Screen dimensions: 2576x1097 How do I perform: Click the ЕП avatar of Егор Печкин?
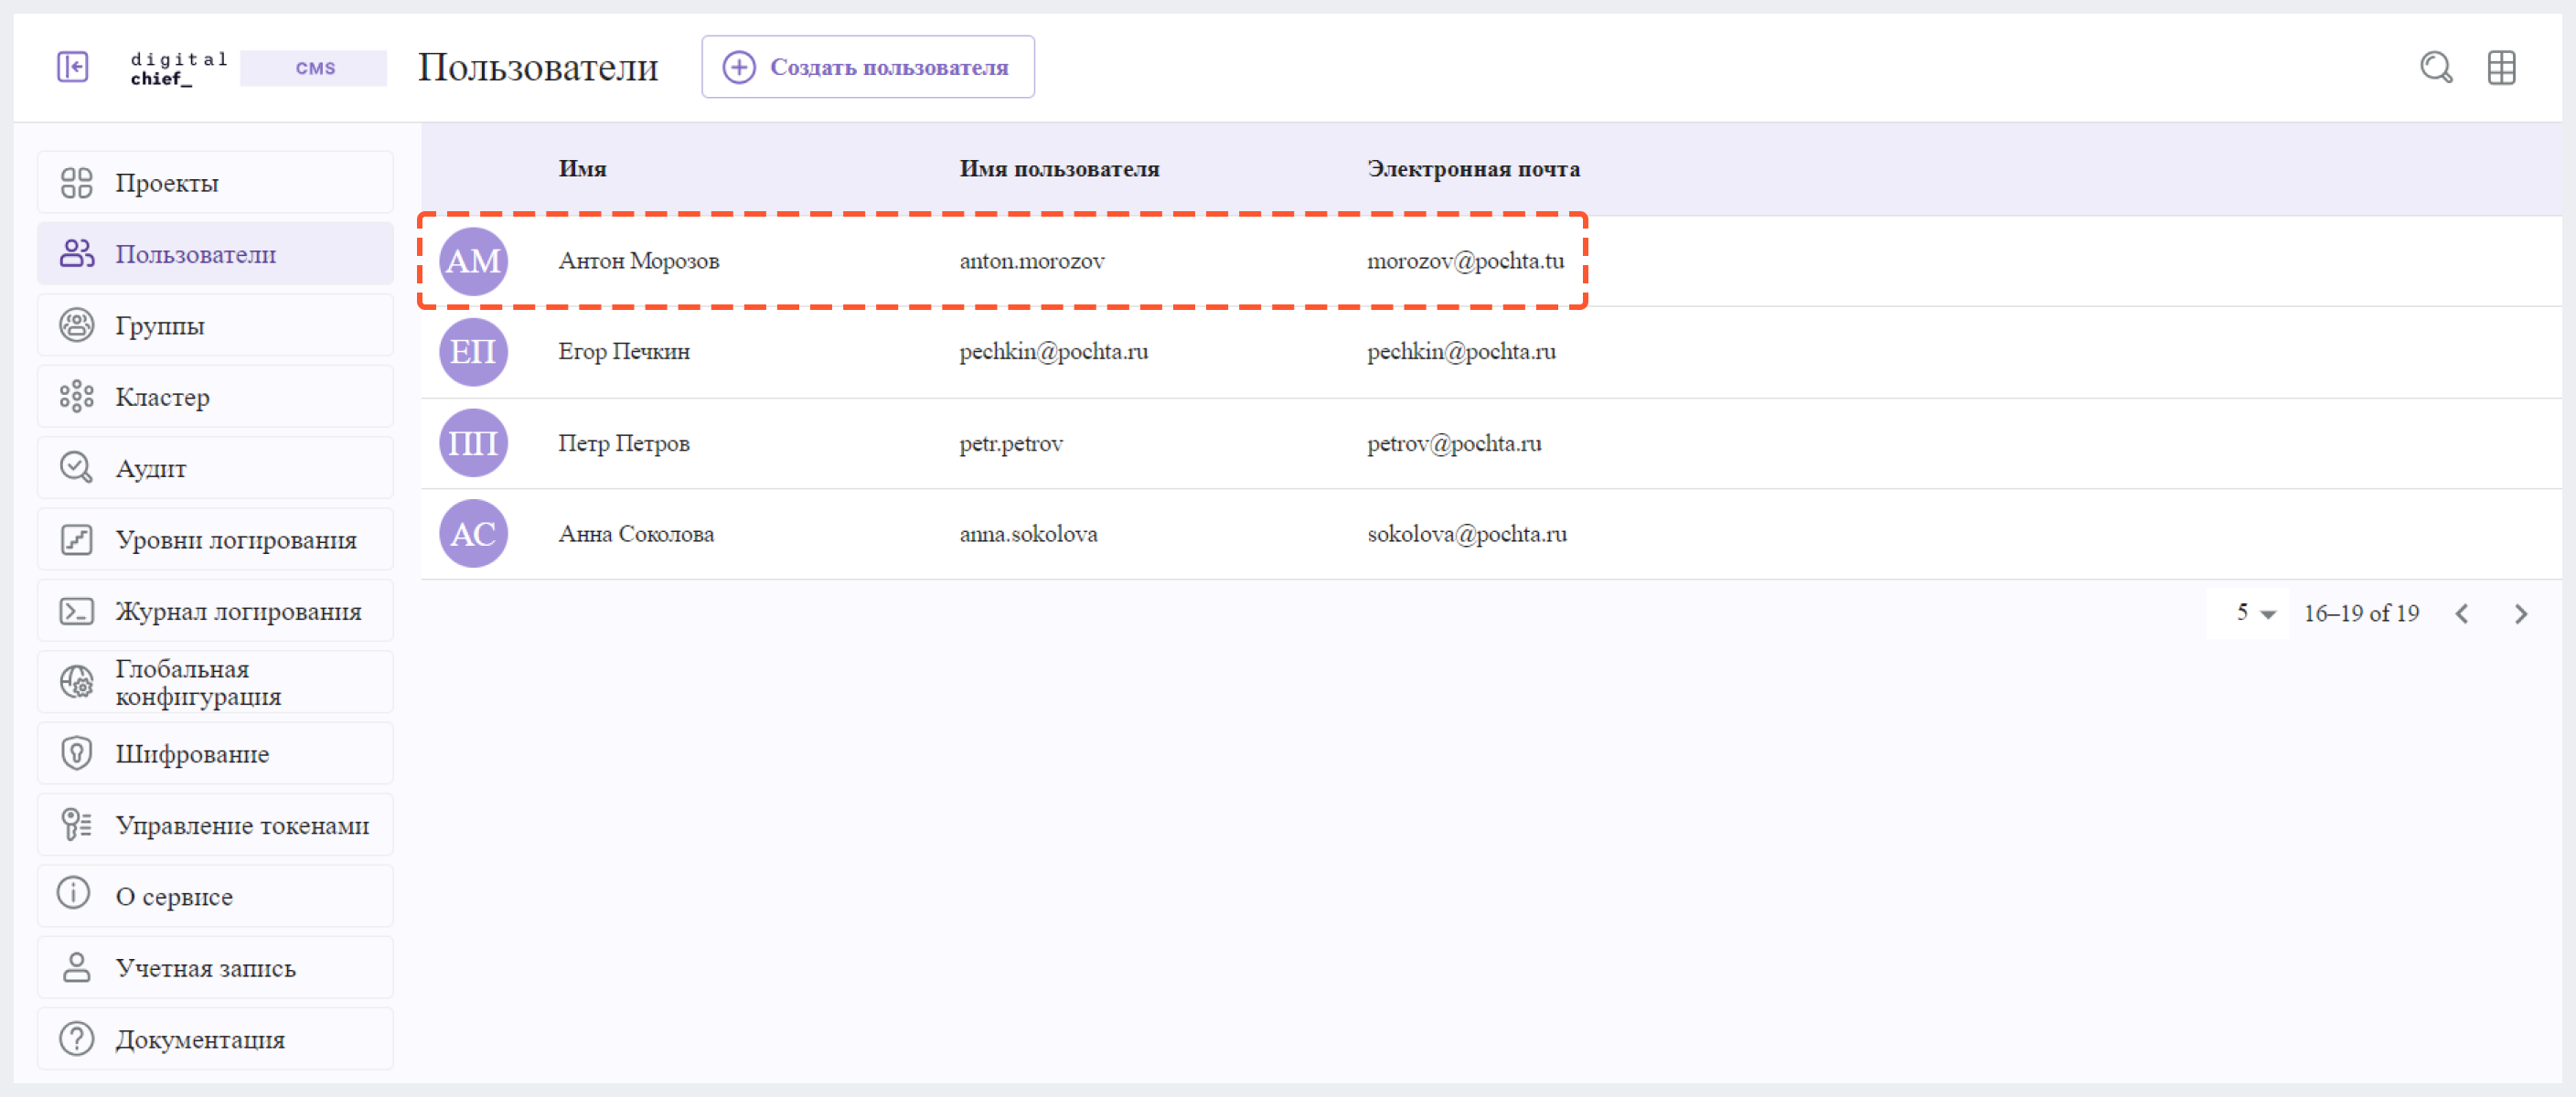pyautogui.click(x=473, y=352)
